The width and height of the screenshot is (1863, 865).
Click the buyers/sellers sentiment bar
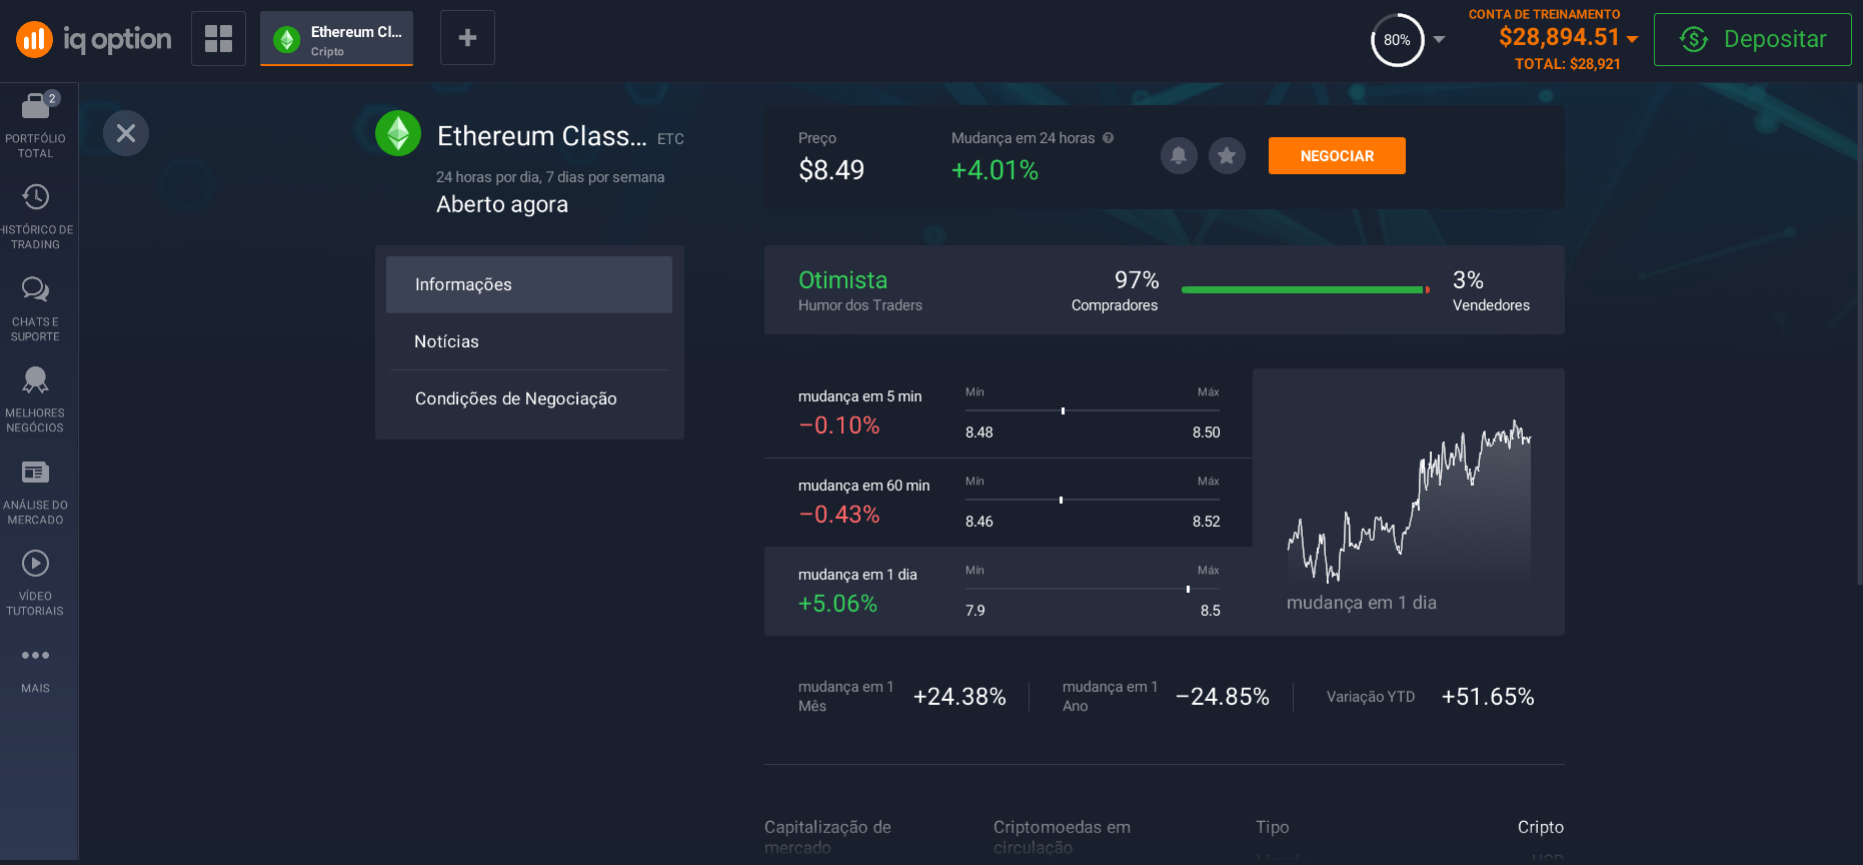coord(1306,290)
